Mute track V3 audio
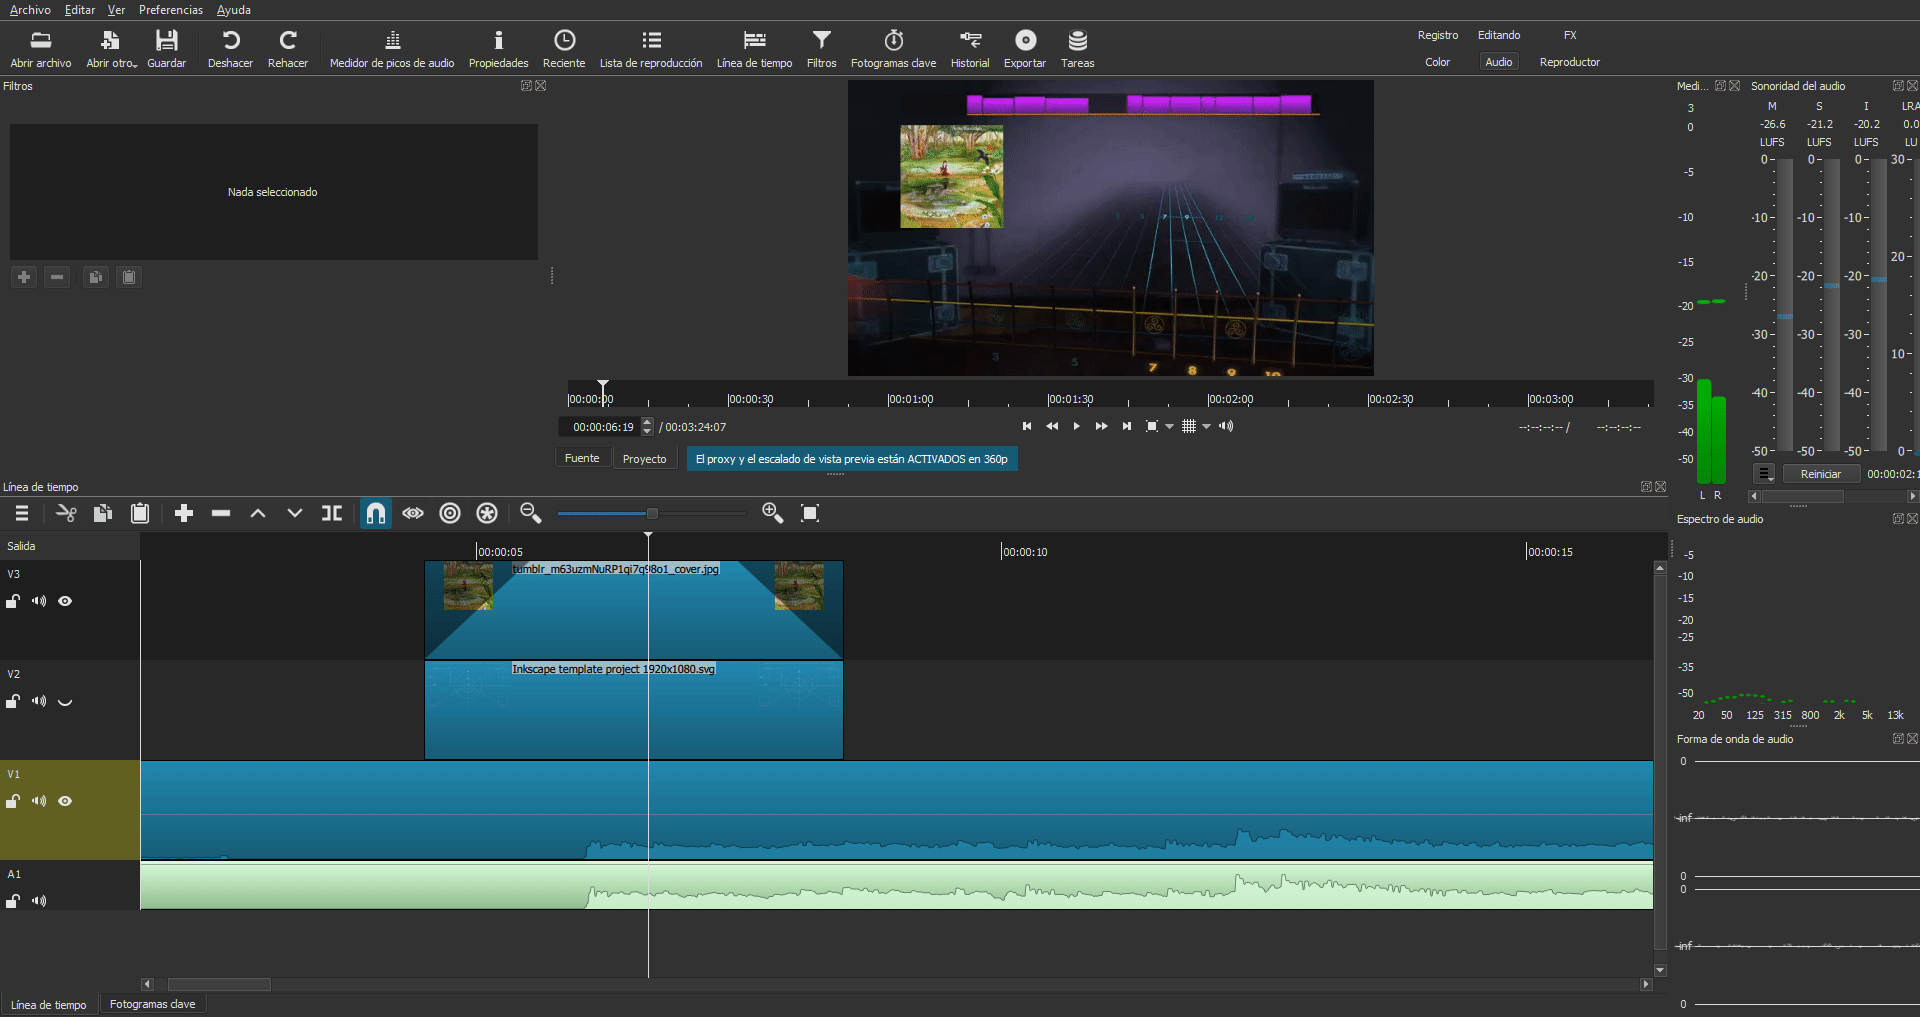Viewport: 1920px width, 1017px height. coord(39,601)
